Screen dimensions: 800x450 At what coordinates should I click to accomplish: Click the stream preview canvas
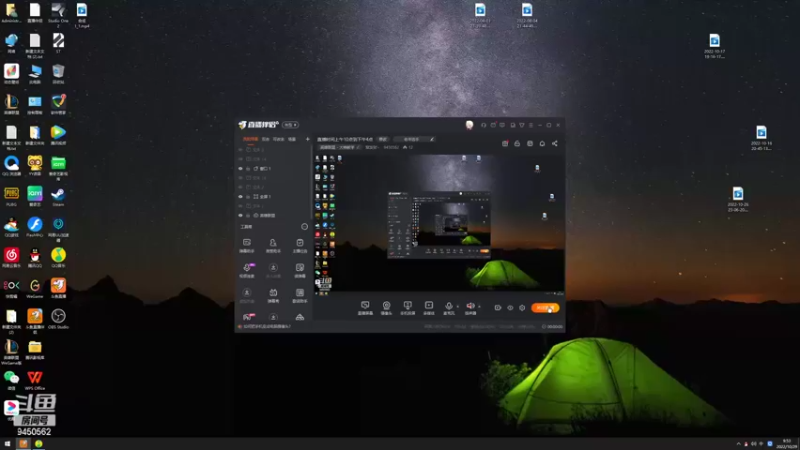439,223
